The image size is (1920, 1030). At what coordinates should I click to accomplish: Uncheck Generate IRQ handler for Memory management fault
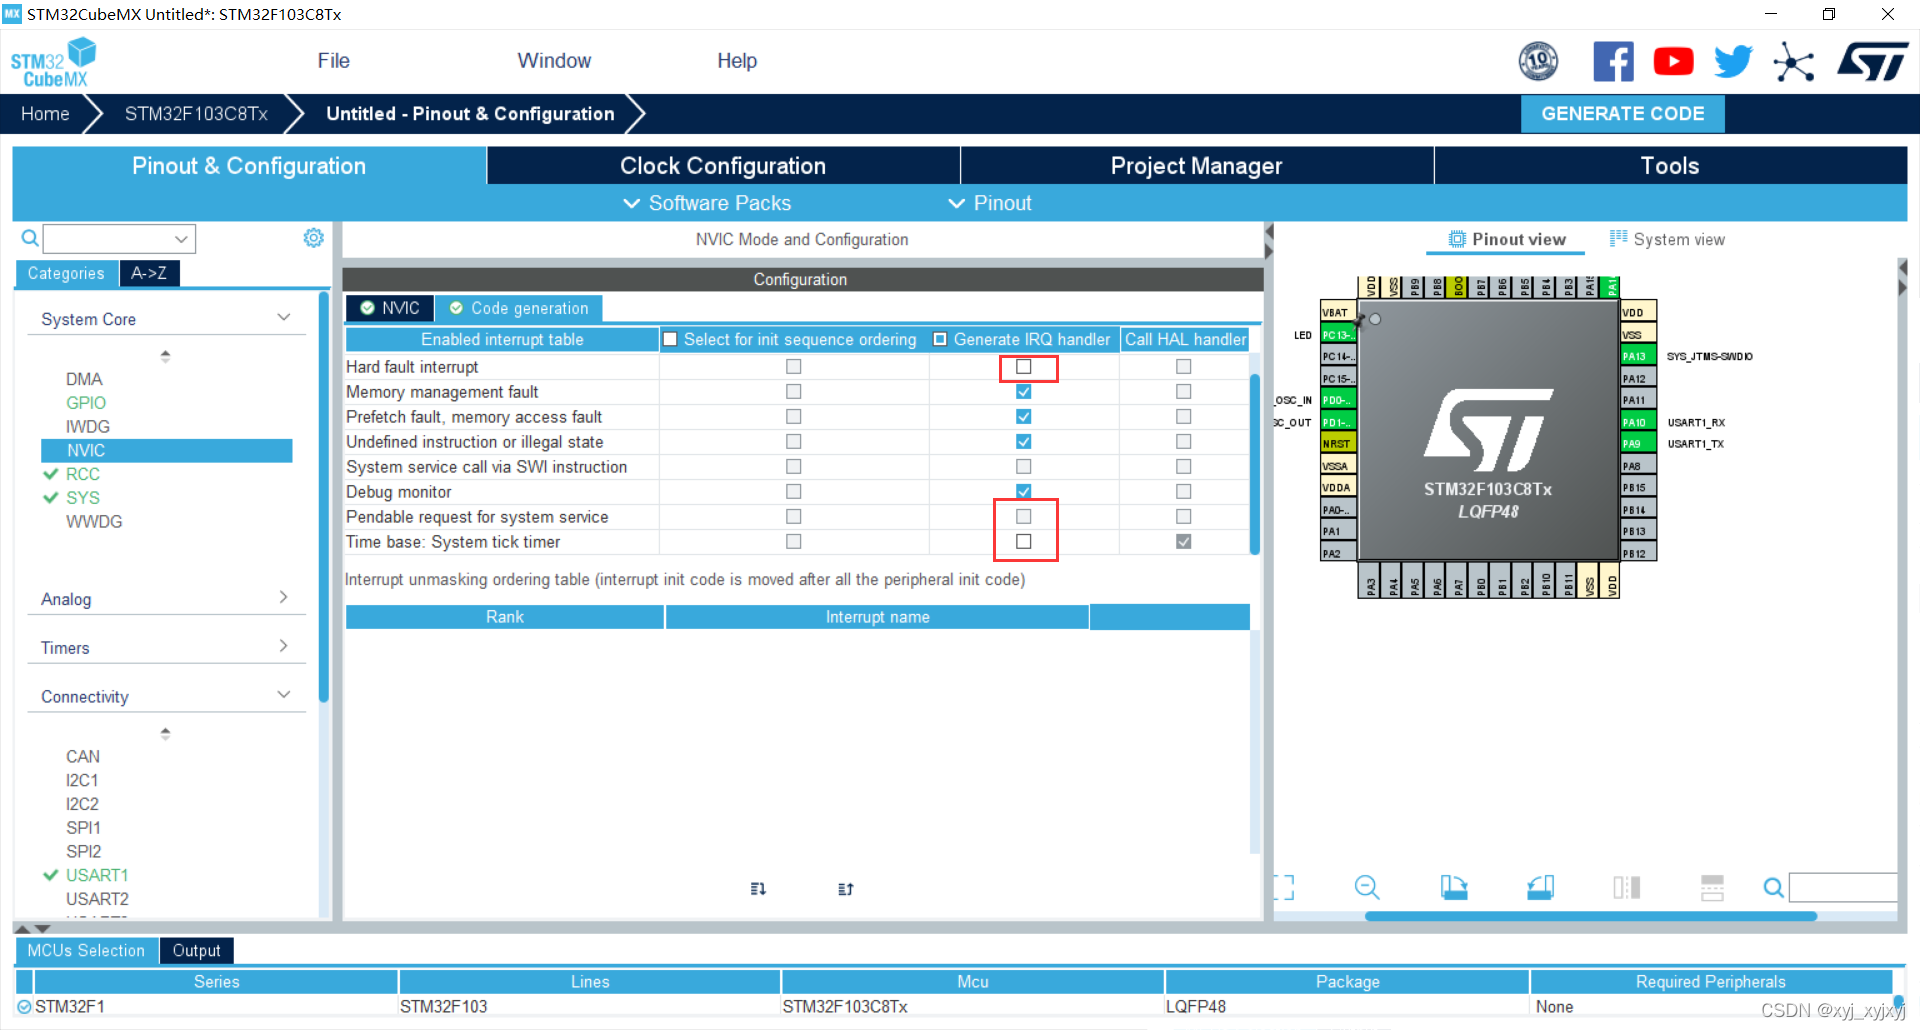tap(1023, 392)
